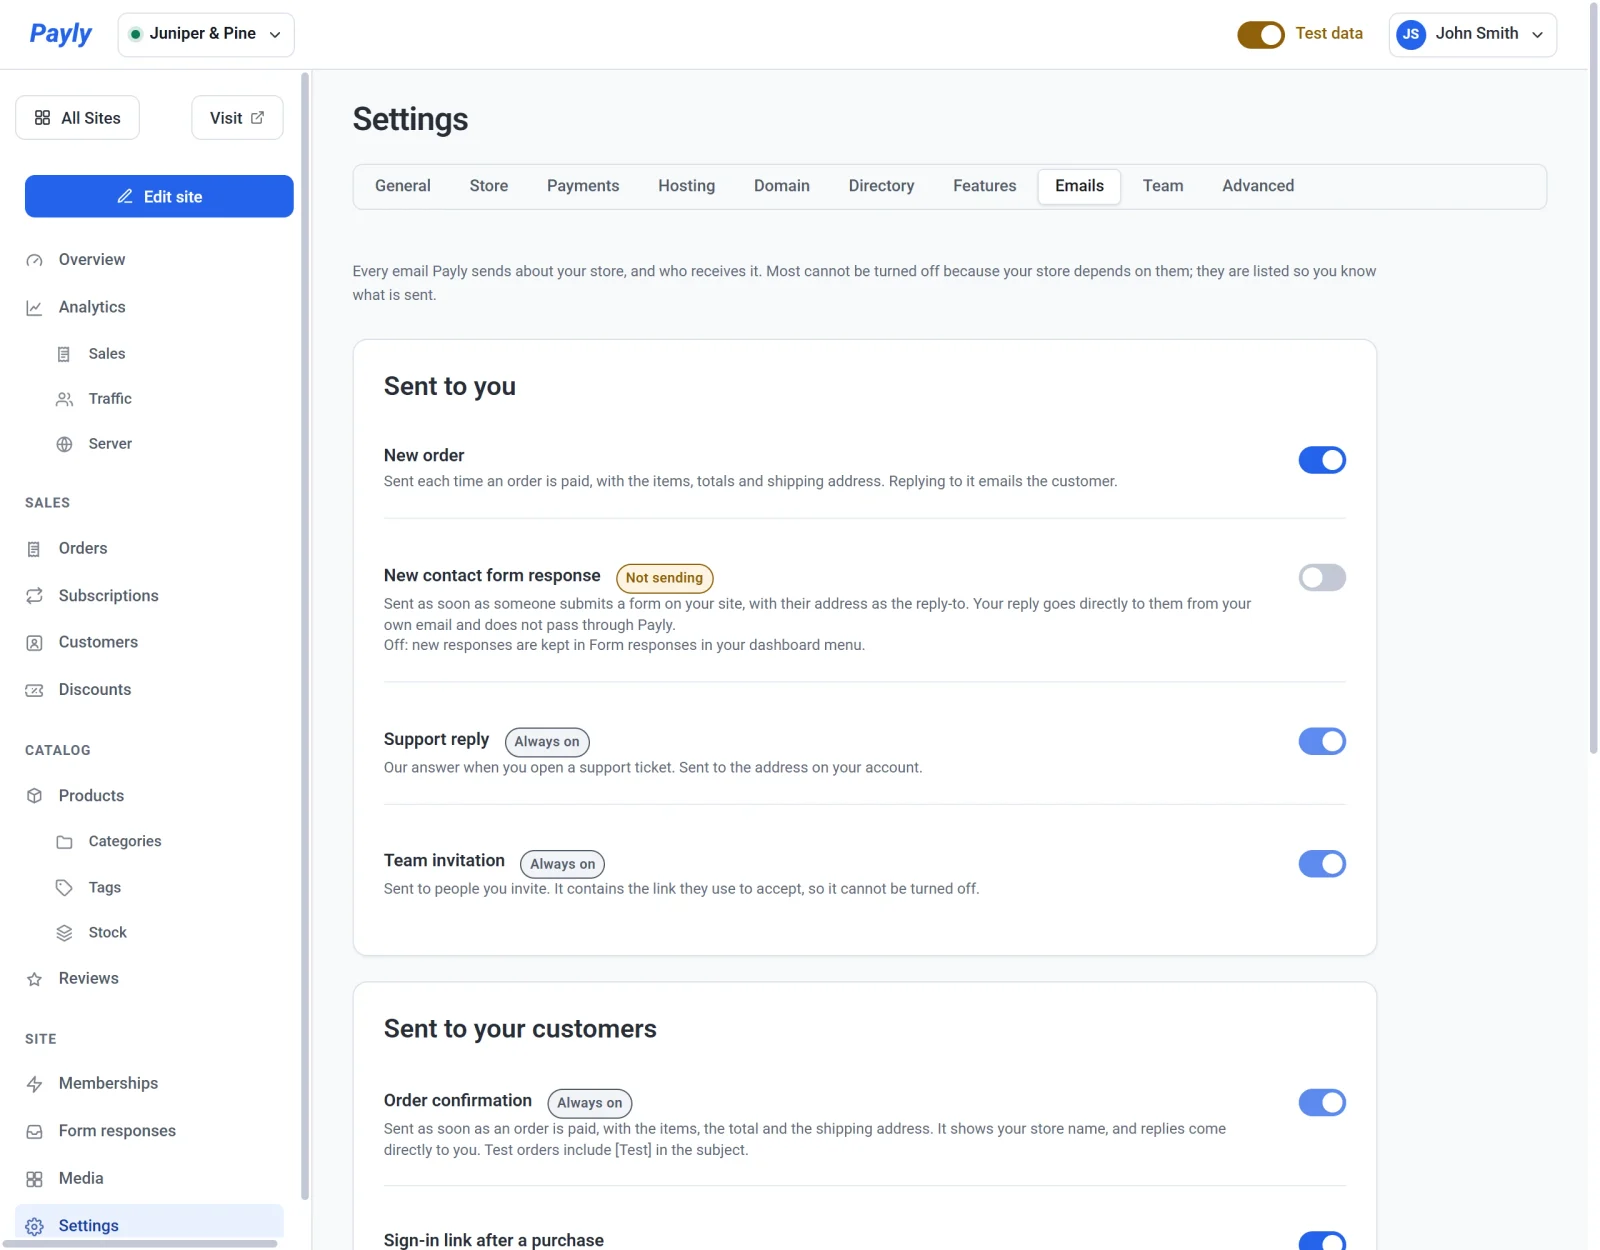Click the Stock layers icon
The height and width of the screenshot is (1250, 1600).
pyautogui.click(x=64, y=933)
